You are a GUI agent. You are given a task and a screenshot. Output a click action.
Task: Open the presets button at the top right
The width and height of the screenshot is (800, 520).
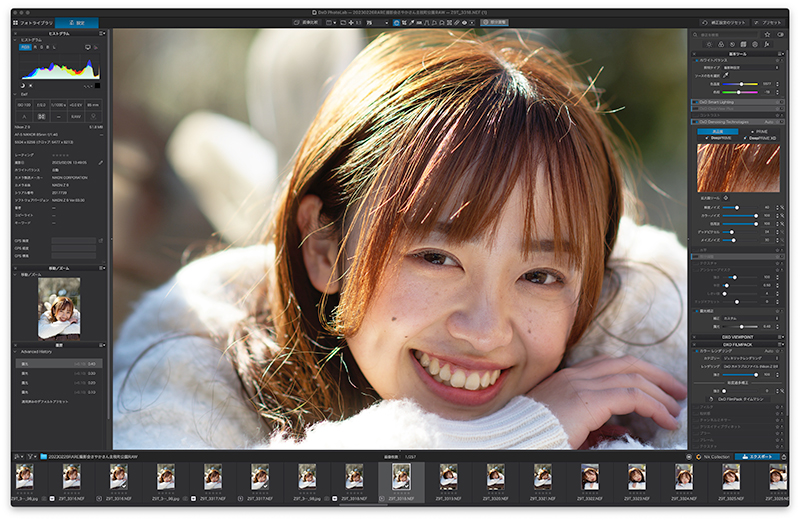768,22
